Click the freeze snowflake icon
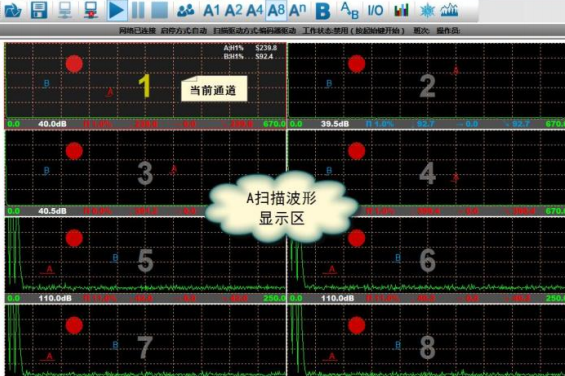Viewport: 565px width, 376px height. tap(427, 10)
